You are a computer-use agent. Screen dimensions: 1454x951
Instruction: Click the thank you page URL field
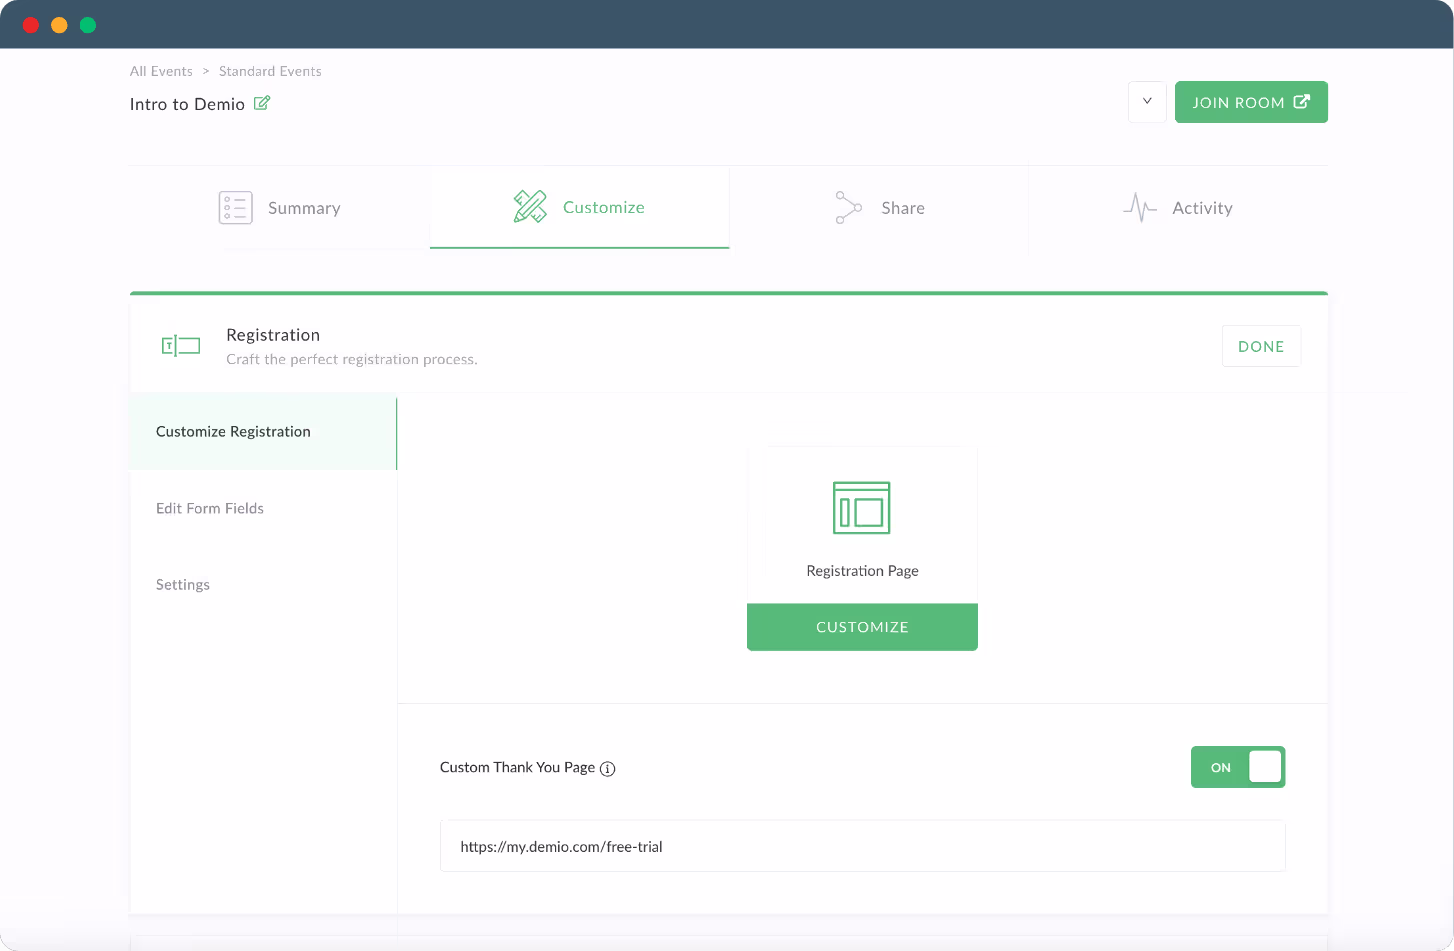click(x=862, y=846)
